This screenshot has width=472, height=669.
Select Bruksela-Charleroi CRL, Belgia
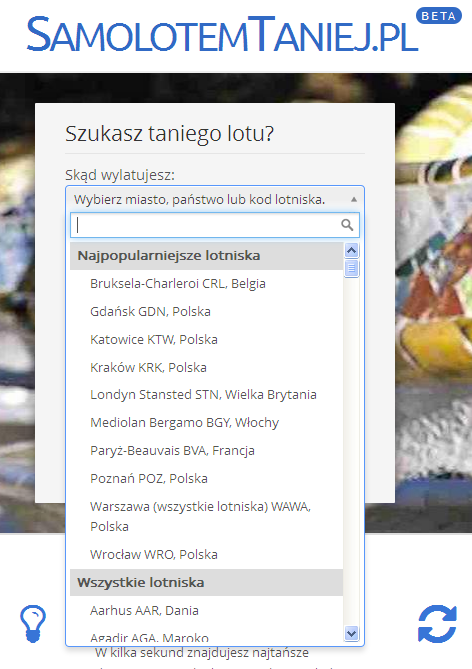pyautogui.click(x=207, y=284)
